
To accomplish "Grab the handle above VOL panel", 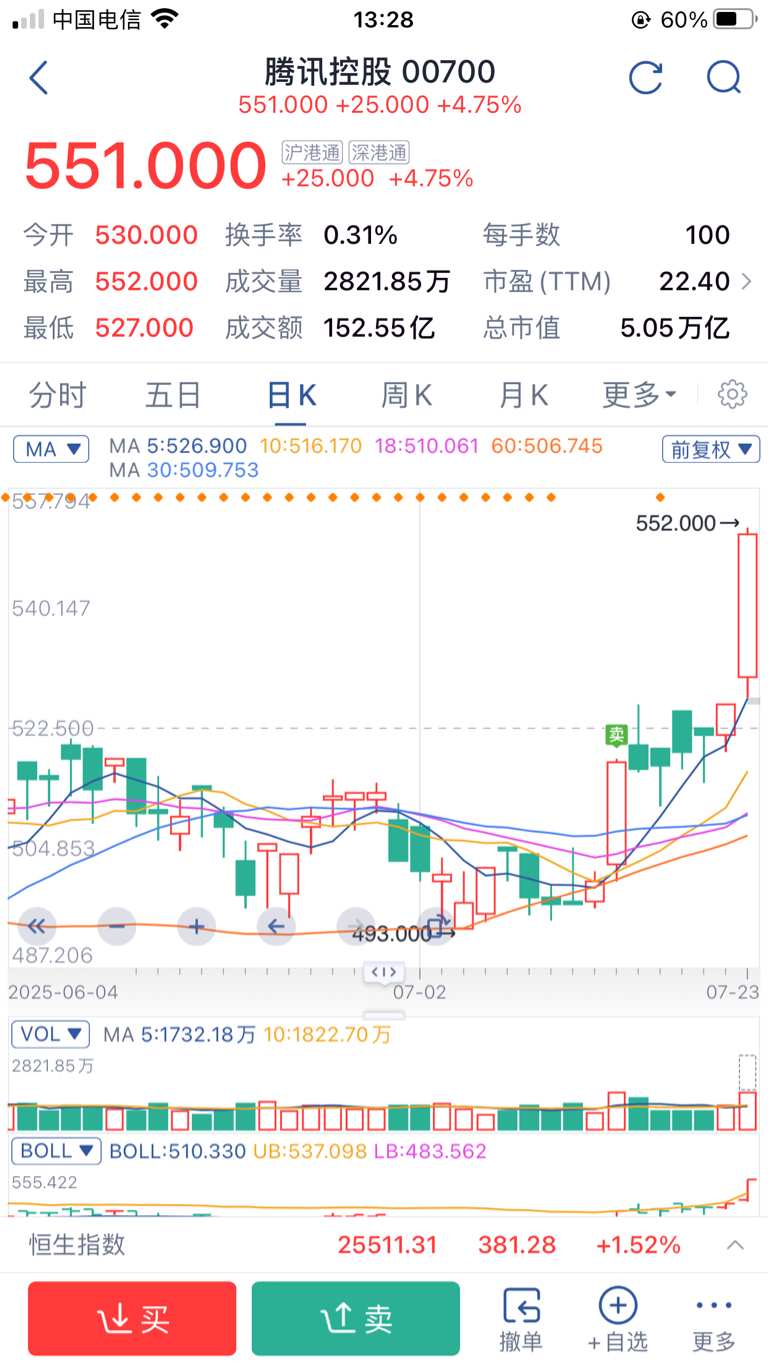I will 384,1016.
